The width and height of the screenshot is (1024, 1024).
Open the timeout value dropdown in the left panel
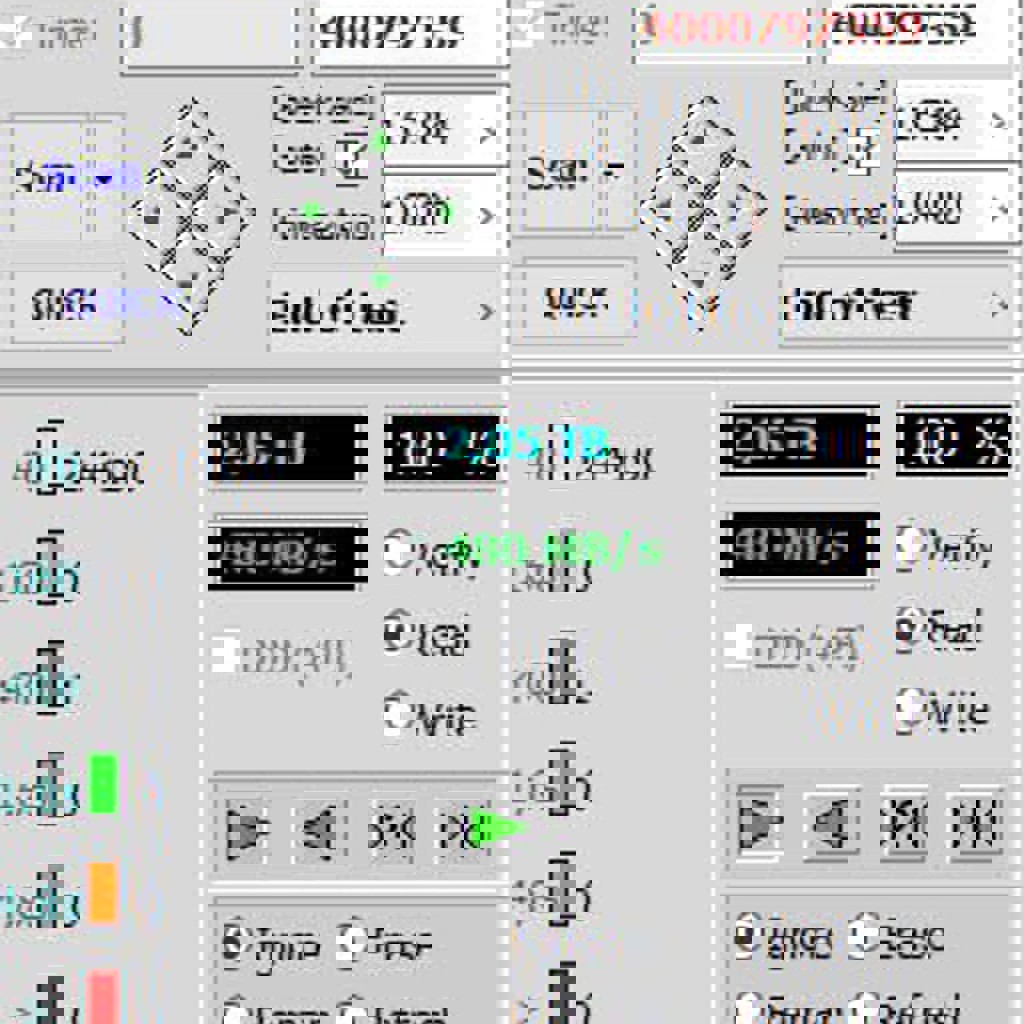tap(486, 214)
